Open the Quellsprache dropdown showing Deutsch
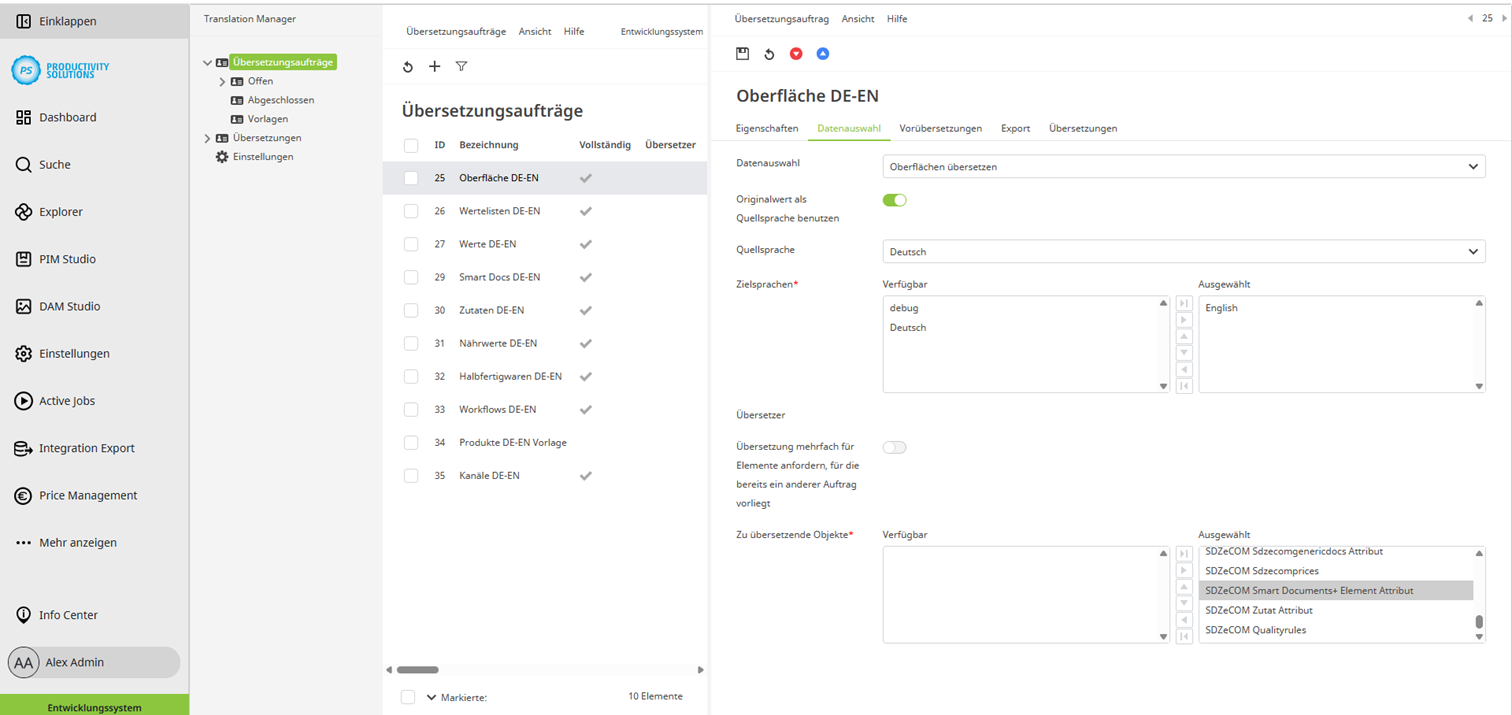 point(1184,251)
